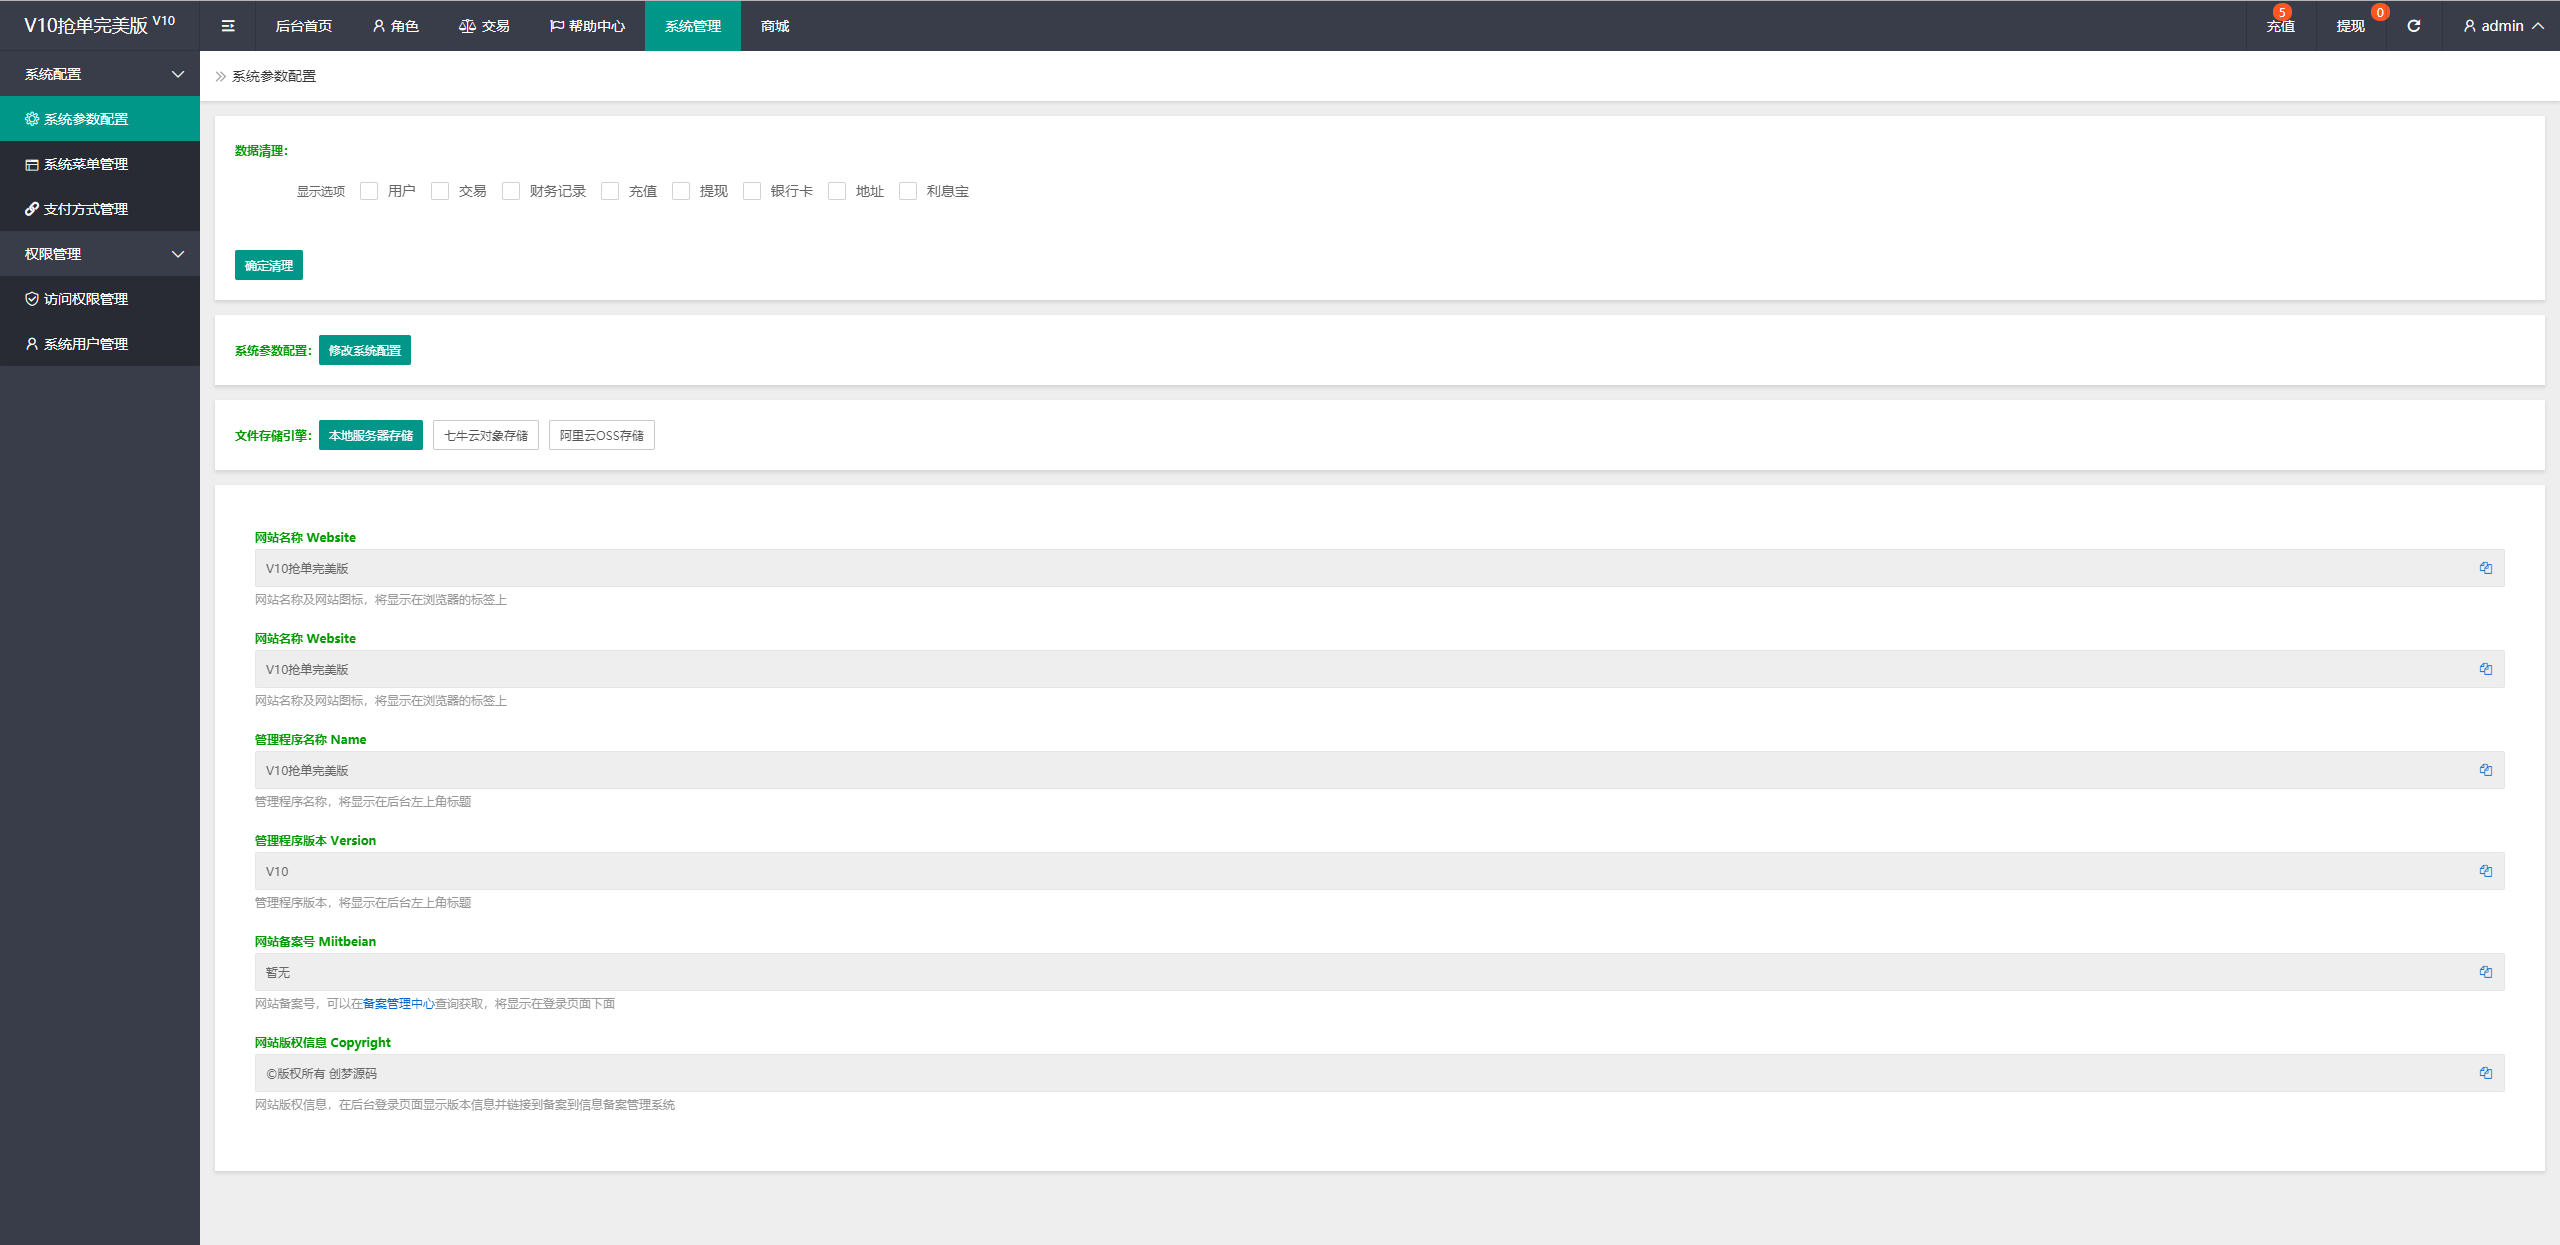
Task: Switch to the 交易 top menu
Action: coord(484,26)
